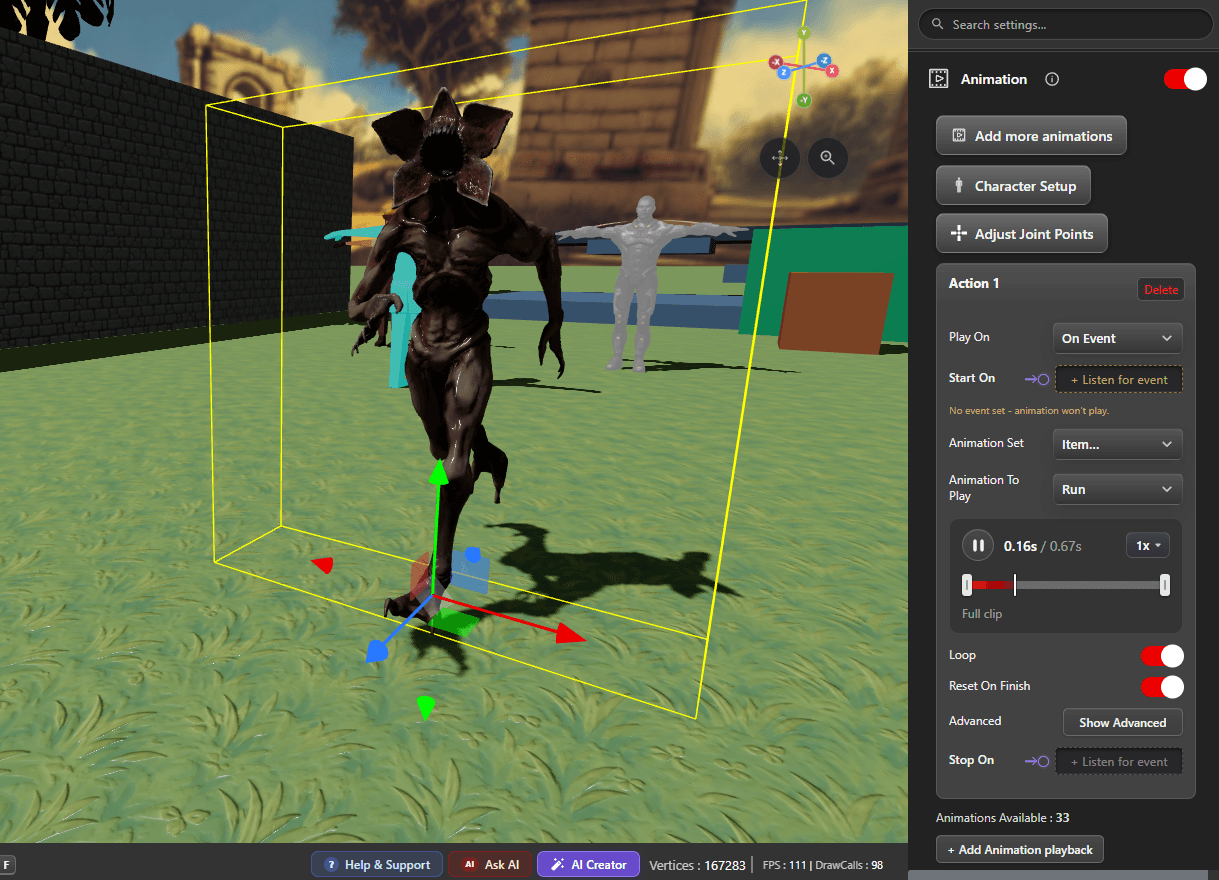Toggle Reset On Finish switch
Image resolution: width=1219 pixels, height=880 pixels.
(1162, 687)
